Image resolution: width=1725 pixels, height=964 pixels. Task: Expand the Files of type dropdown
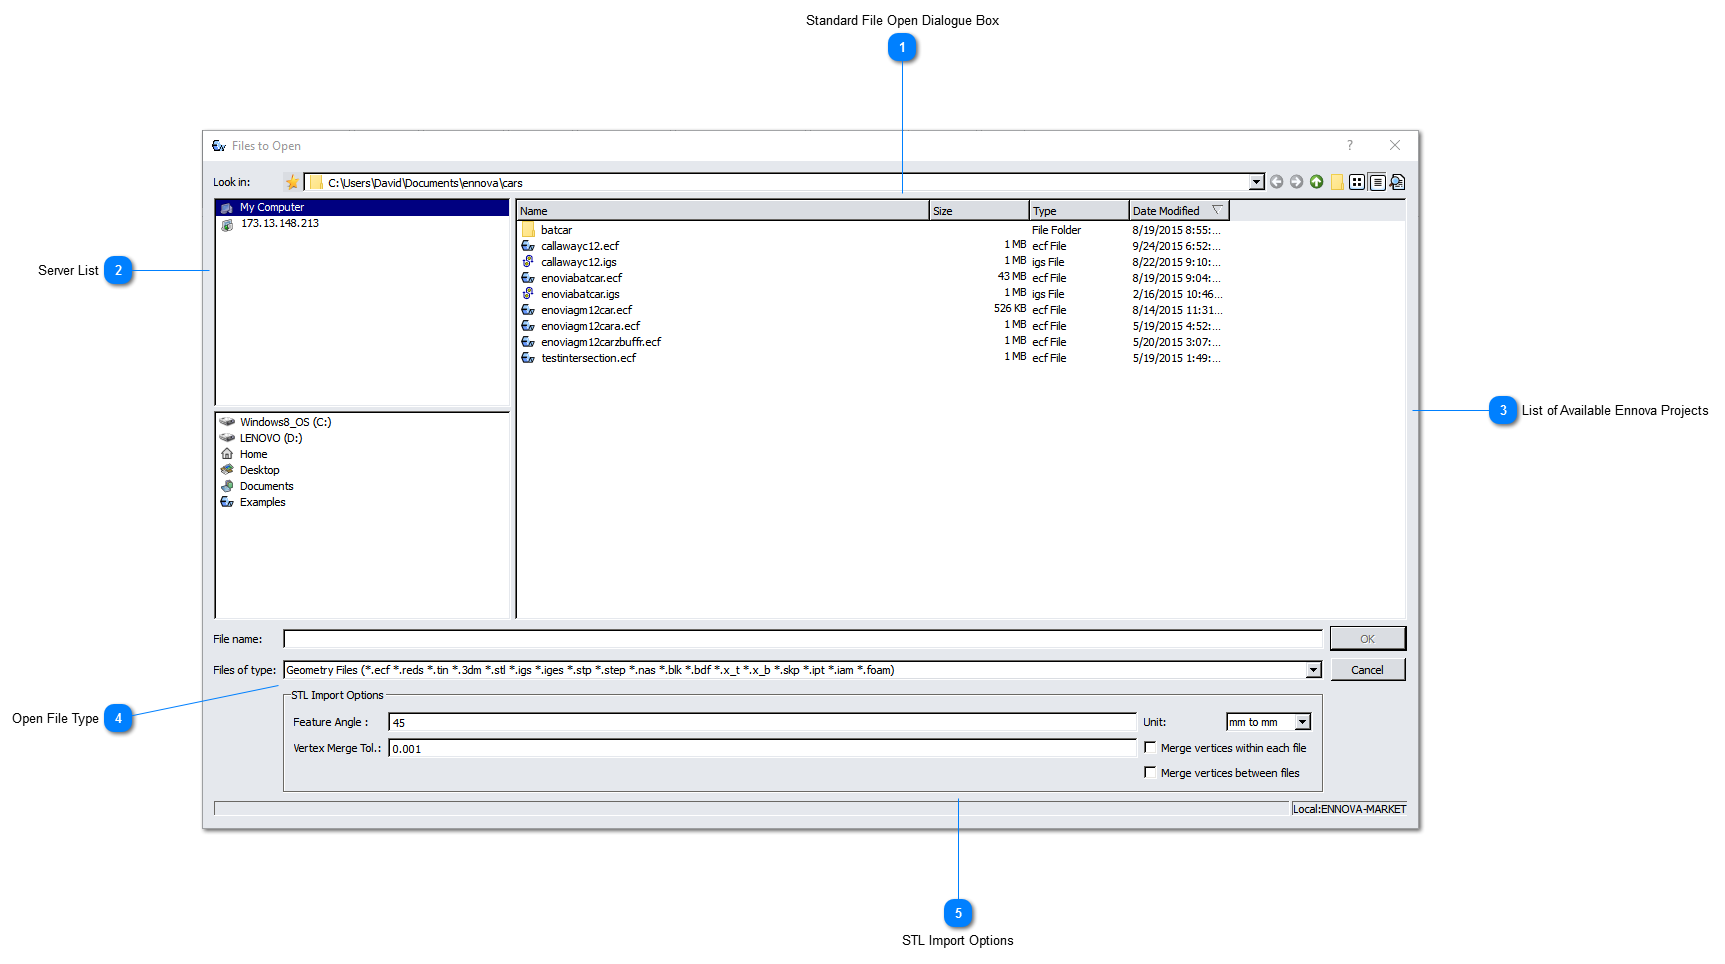tap(1311, 669)
